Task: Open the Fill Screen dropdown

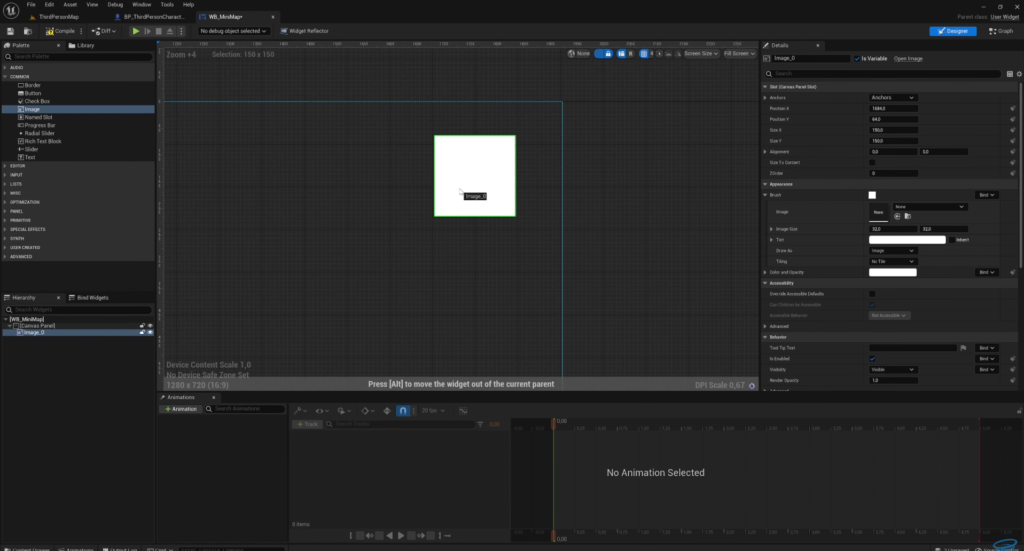Action: (x=739, y=54)
